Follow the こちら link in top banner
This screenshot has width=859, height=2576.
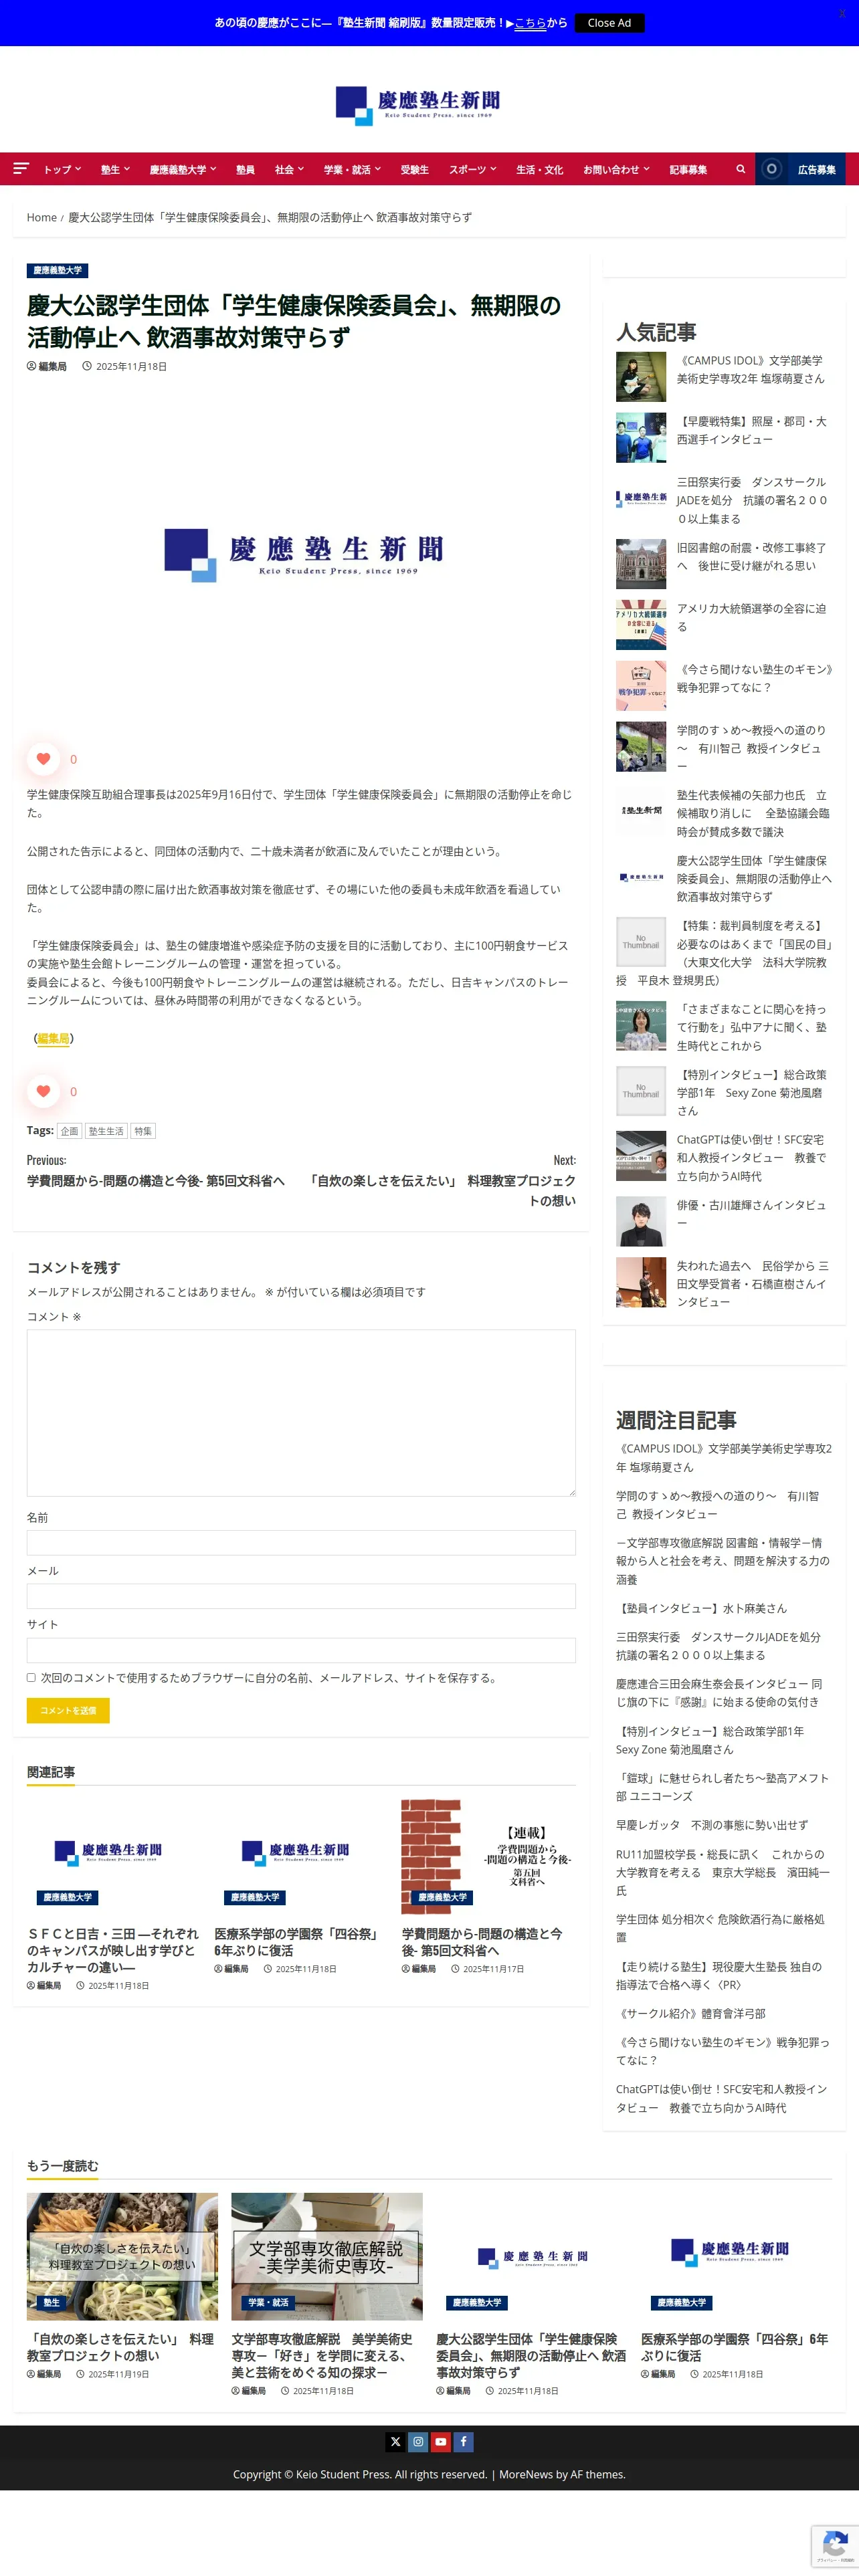tap(530, 22)
